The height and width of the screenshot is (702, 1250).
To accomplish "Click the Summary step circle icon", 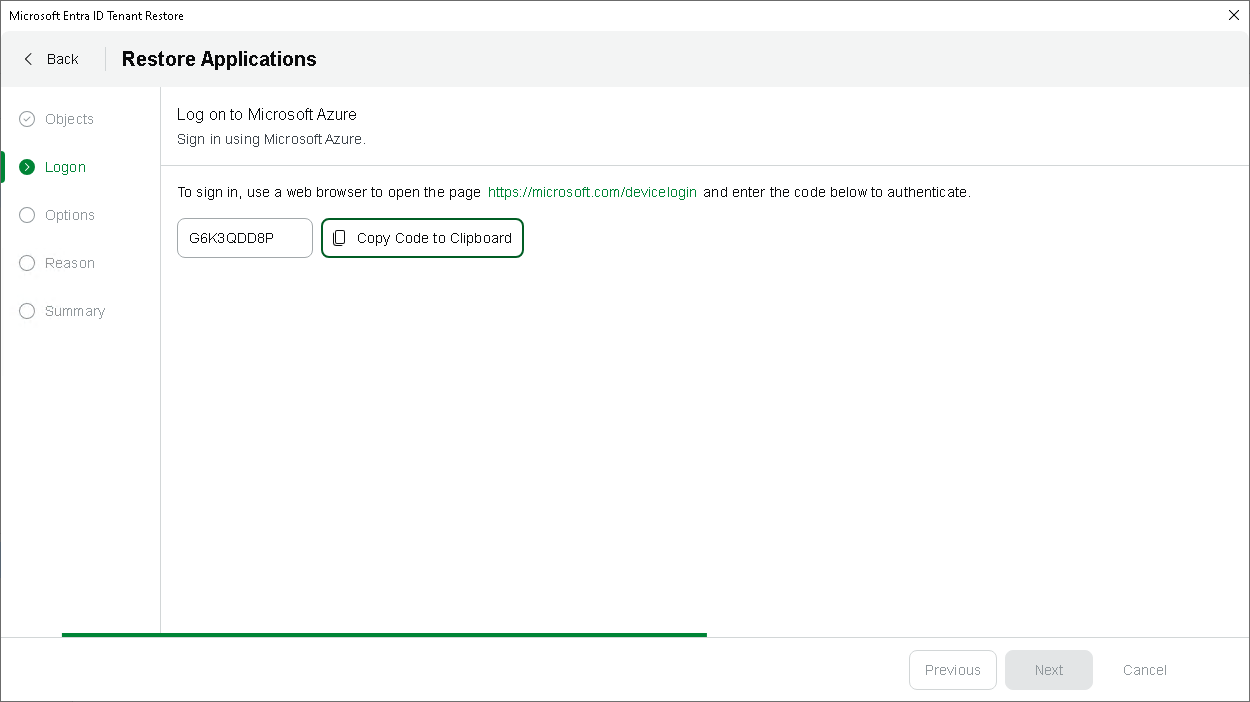I will coord(27,311).
